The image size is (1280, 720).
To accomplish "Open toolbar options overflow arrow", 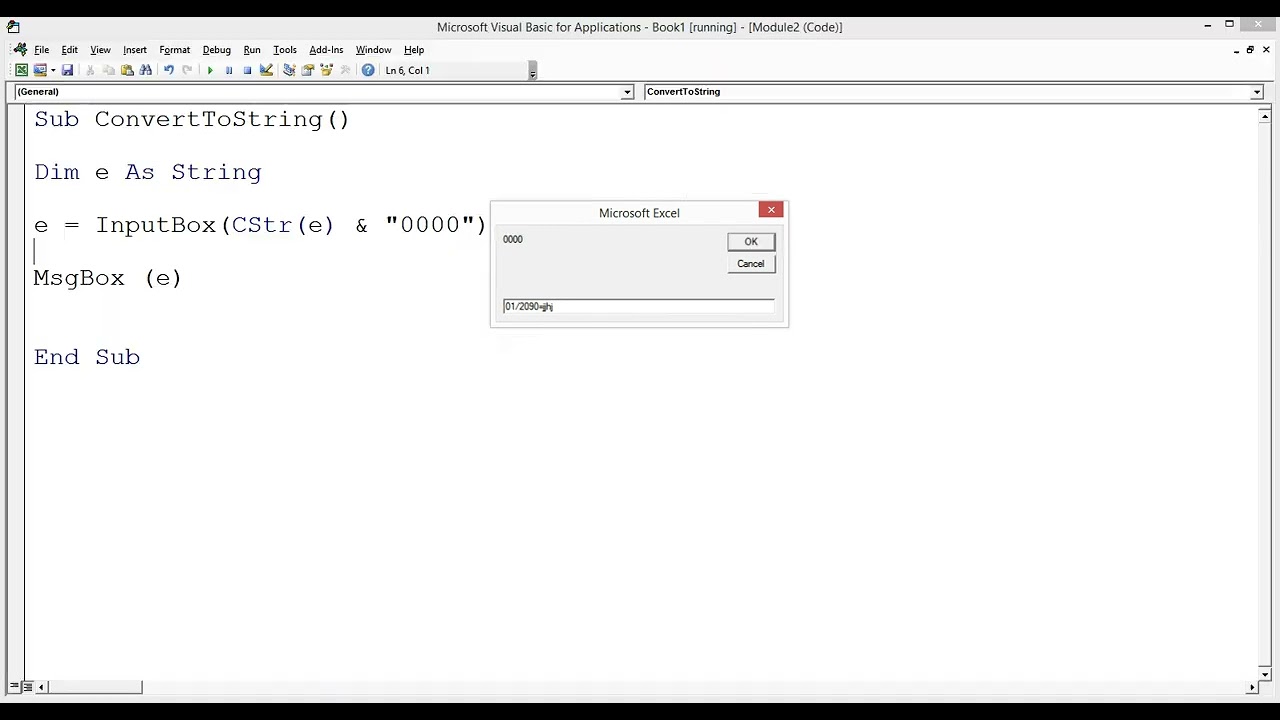I will pyautogui.click(x=532, y=71).
